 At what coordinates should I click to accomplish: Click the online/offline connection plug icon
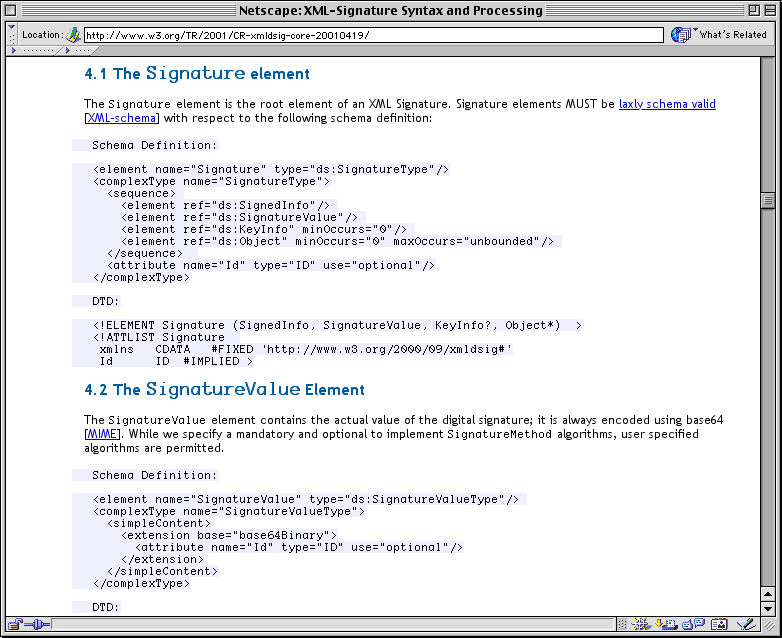click(38, 625)
